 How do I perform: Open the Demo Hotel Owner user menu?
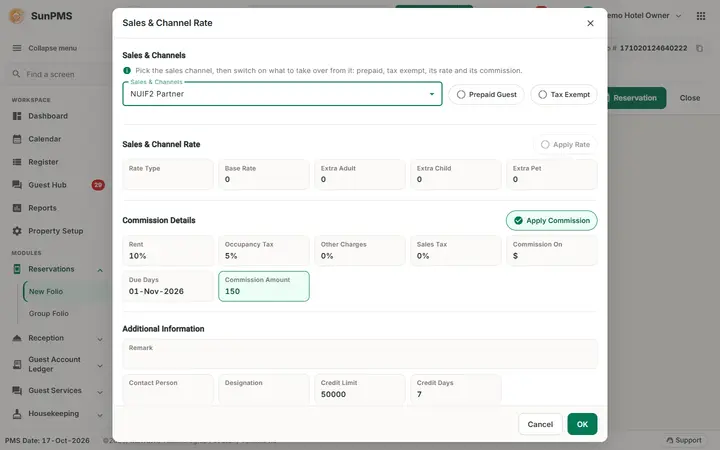coord(644,16)
